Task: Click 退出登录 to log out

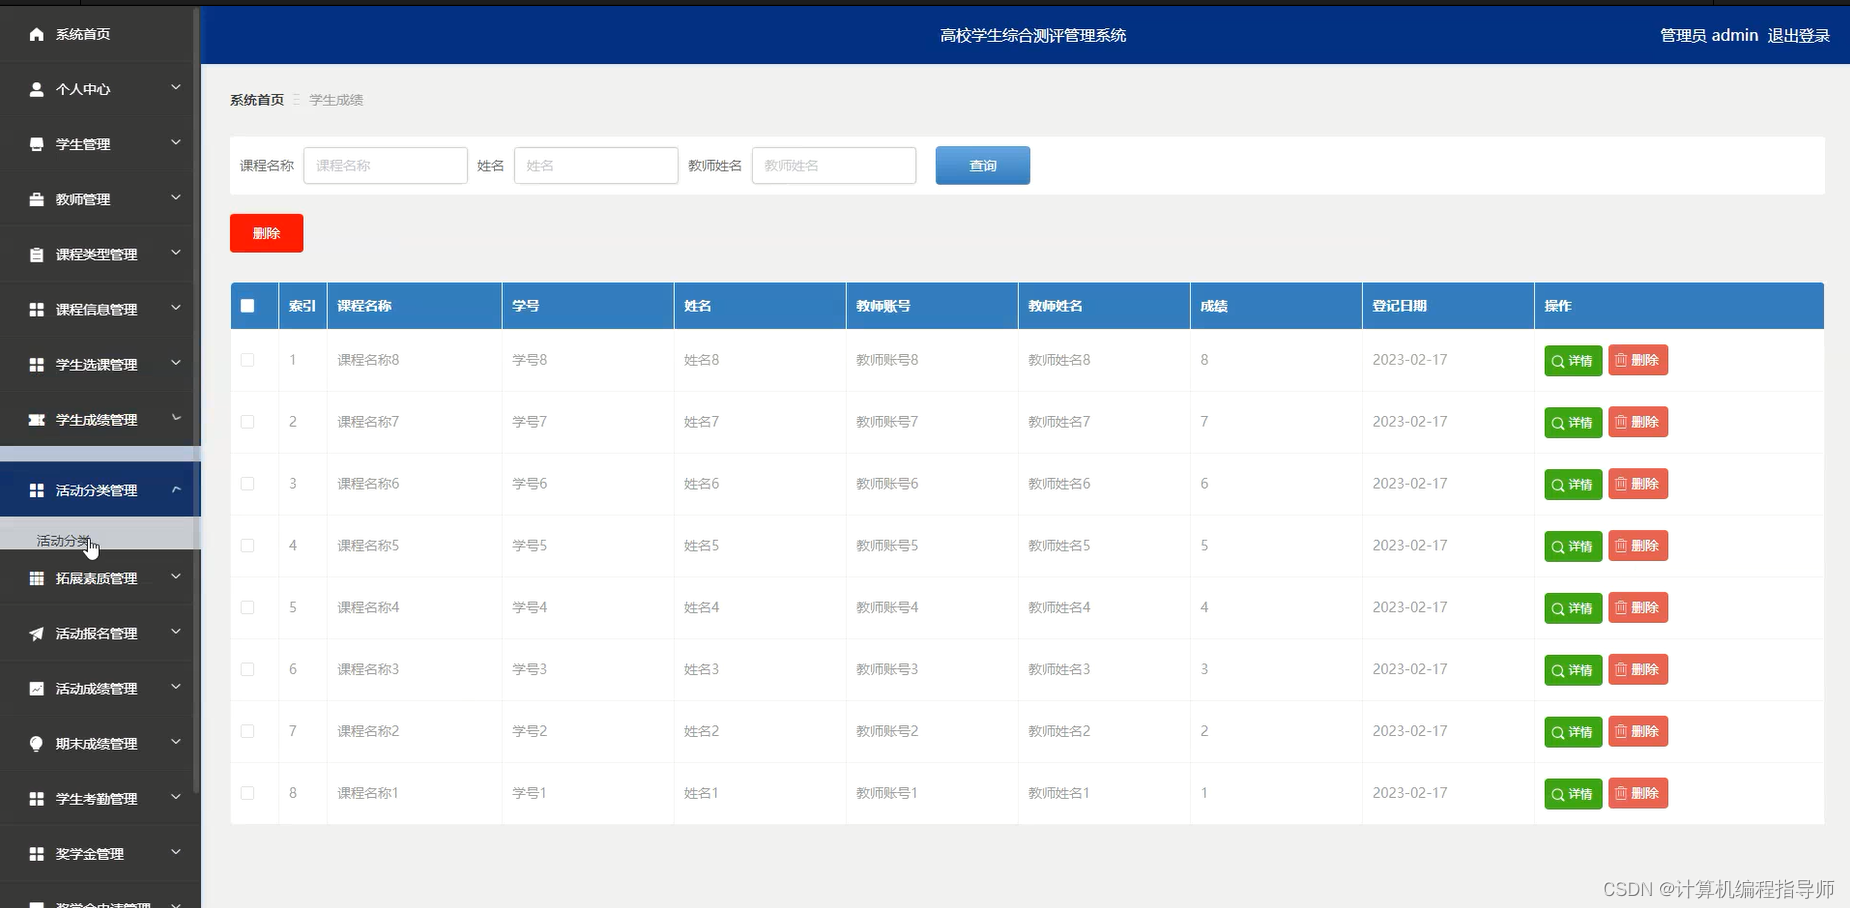Action: [1798, 35]
